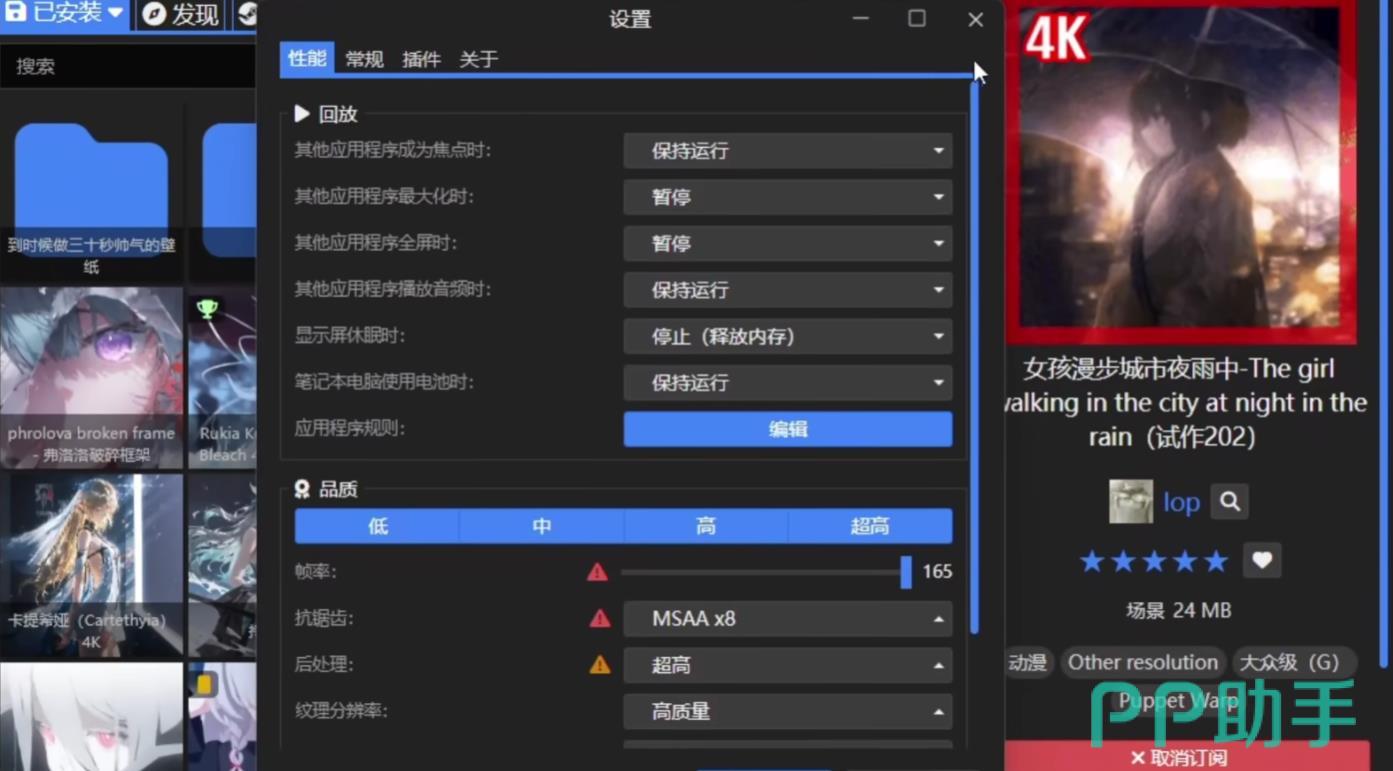Click the magnifier icon next to author lop
The height and width of the screenshot is (771, 1393).
pyautogui.click(x=1230, y=502)
